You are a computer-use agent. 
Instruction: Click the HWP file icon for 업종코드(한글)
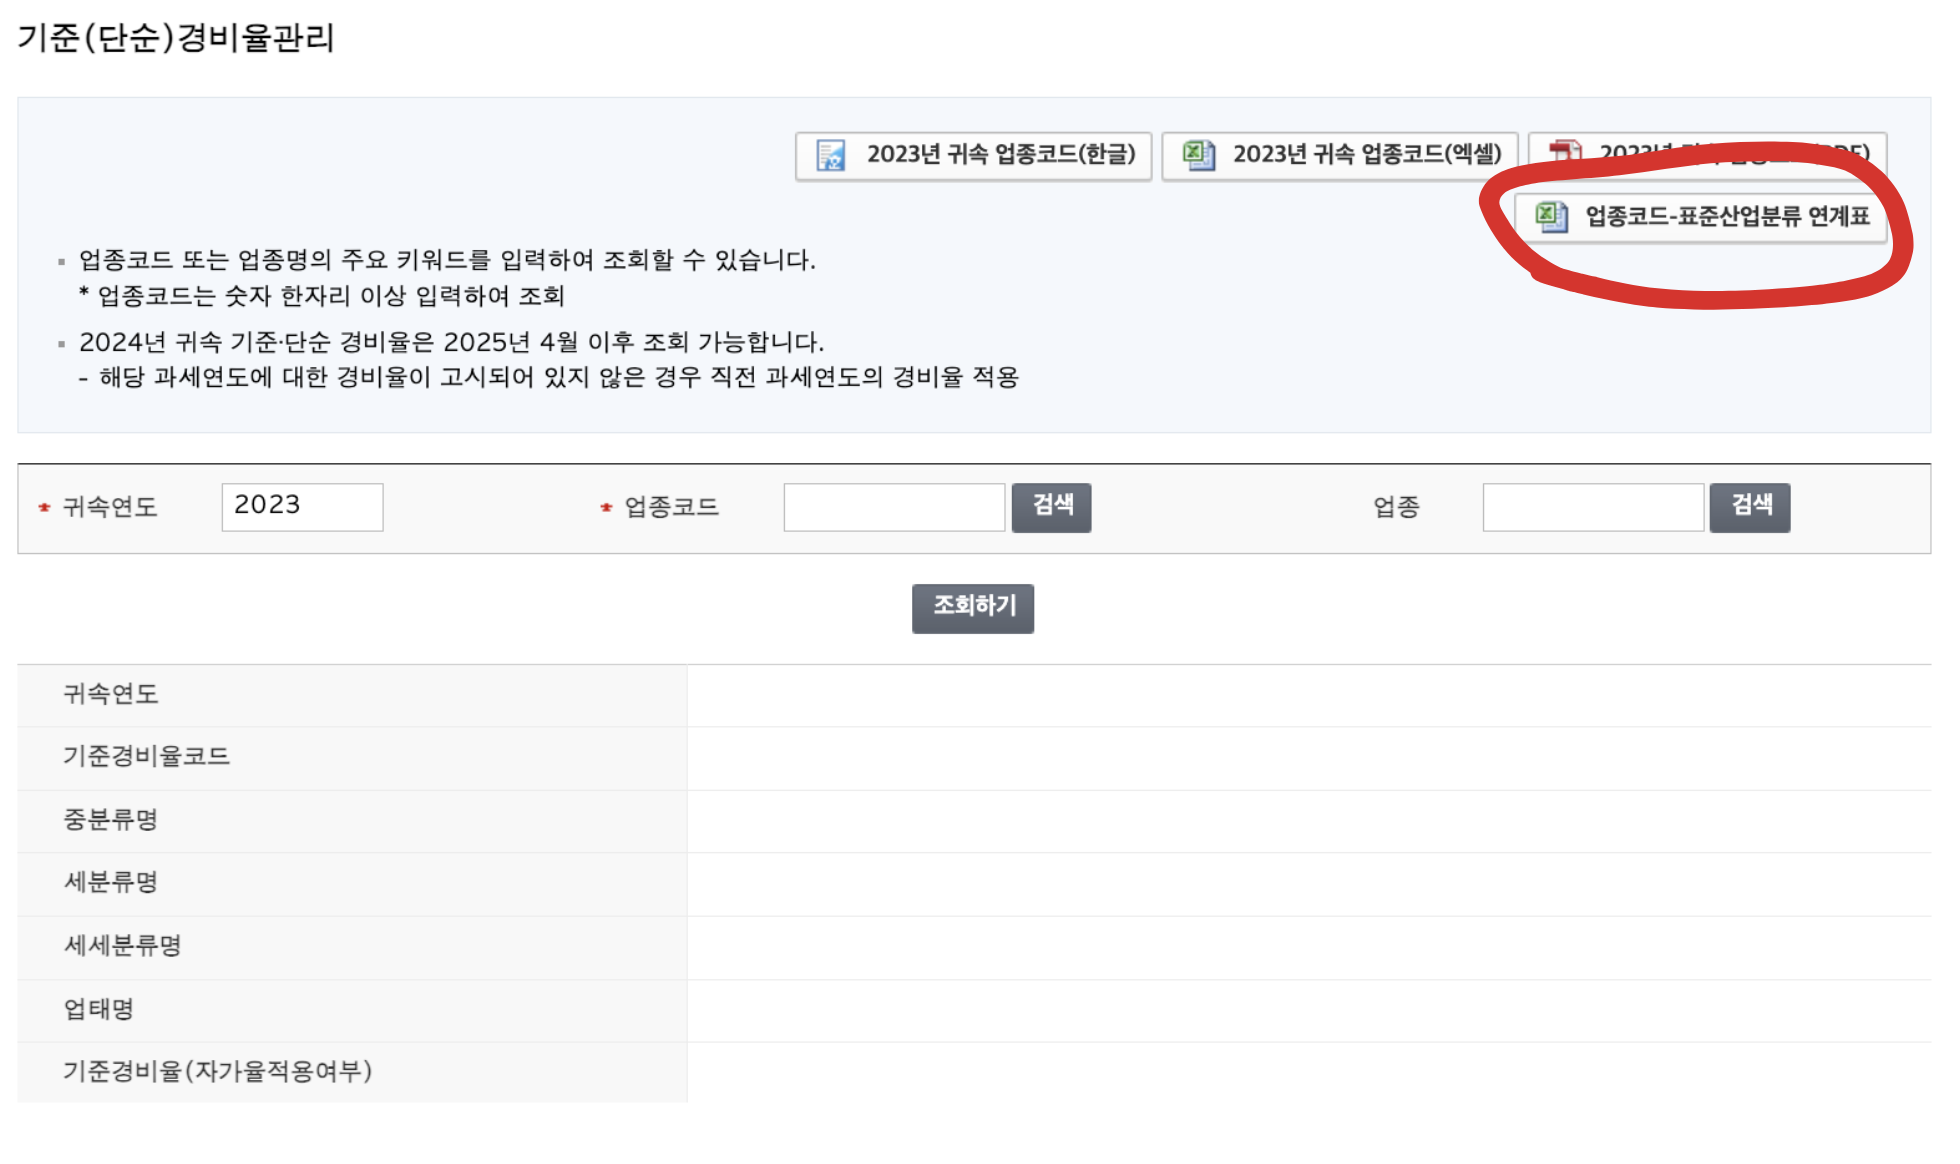coord(831,155)
